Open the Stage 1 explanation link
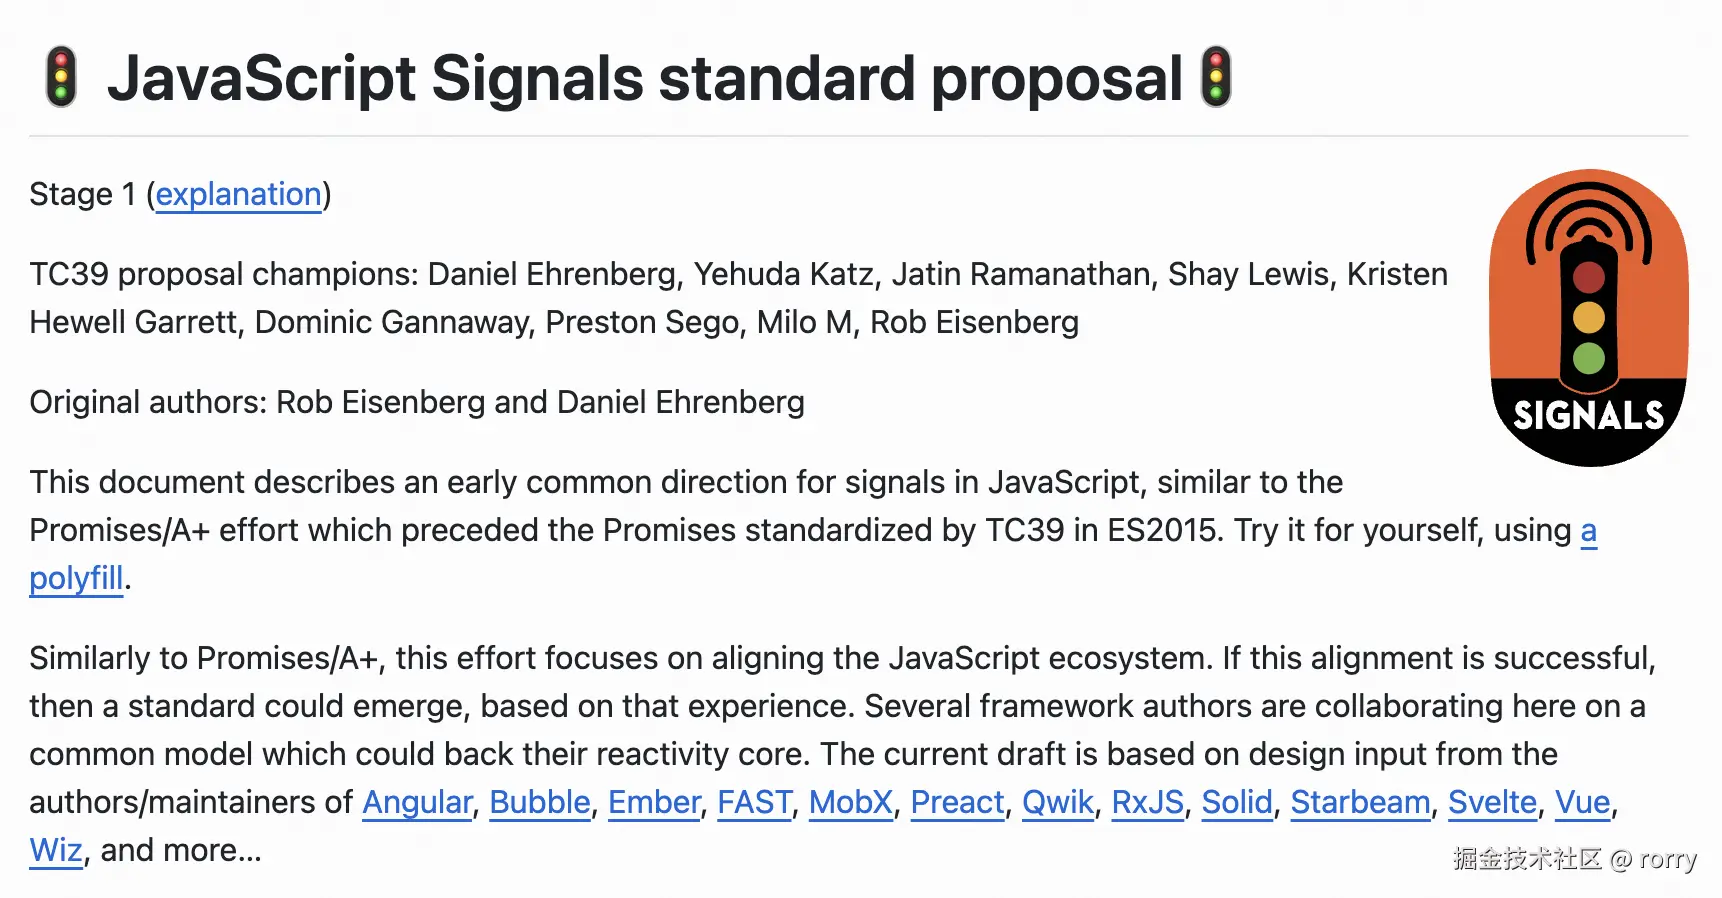Image resolution: width=1722 pixels, height=898 pixels. pos(238,194)
